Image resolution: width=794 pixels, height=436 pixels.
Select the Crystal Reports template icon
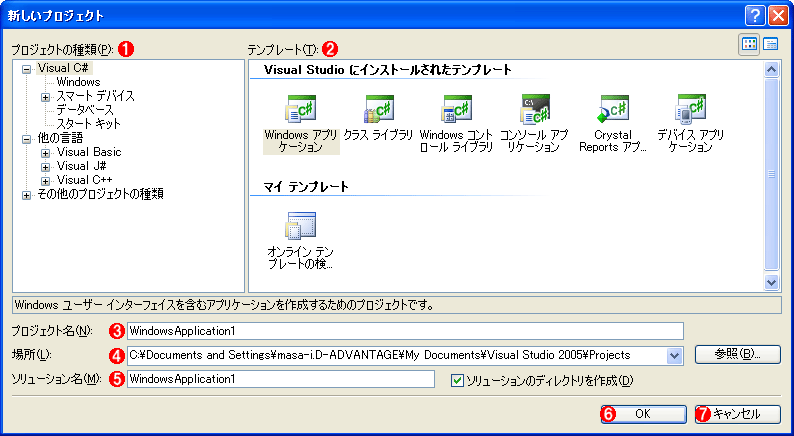[612, 108]
